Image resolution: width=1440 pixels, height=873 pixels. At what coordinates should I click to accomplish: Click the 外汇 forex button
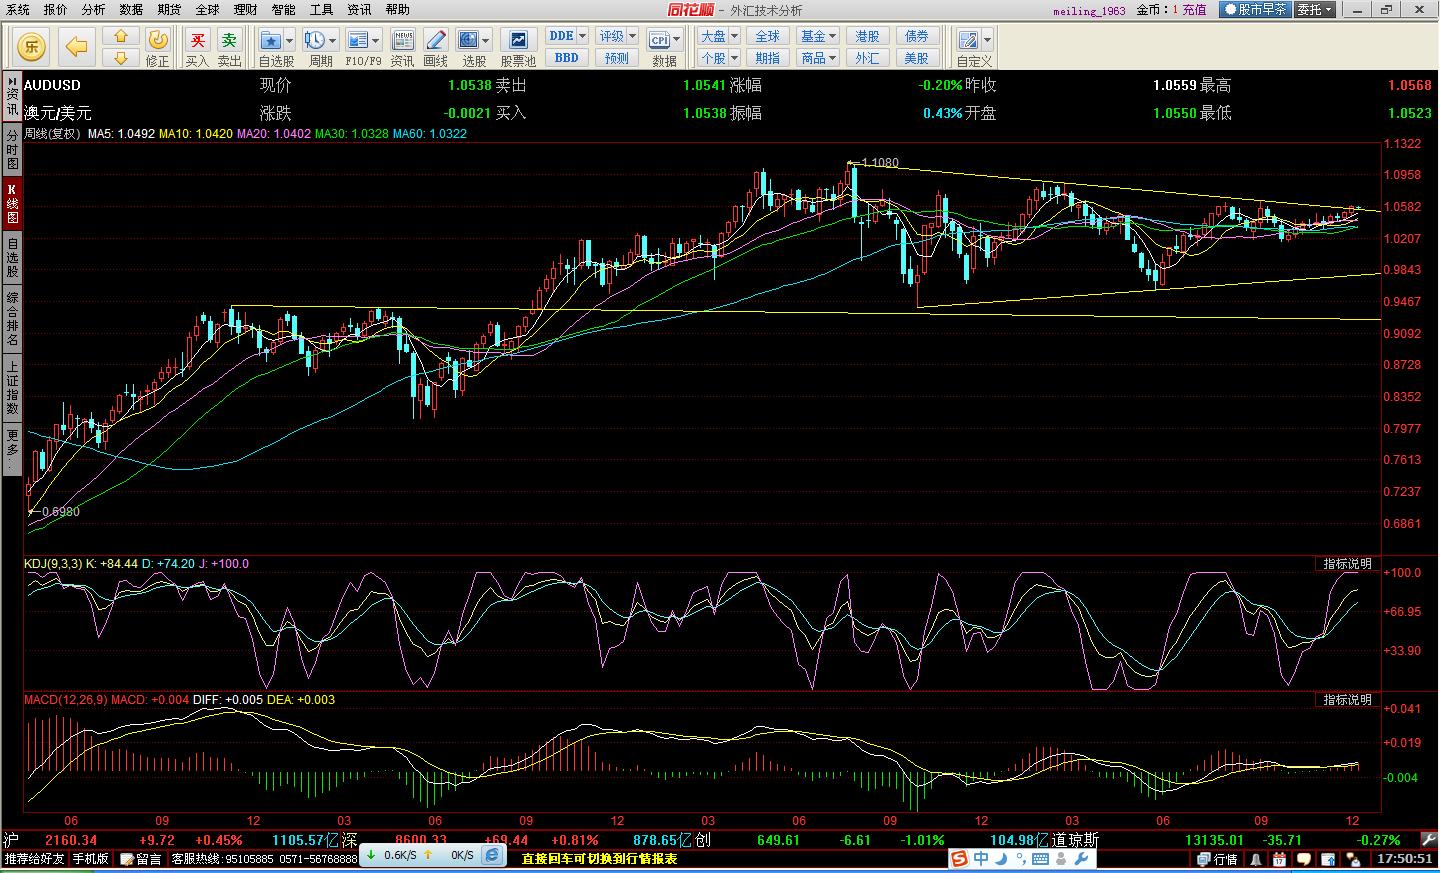pos(867,58)
